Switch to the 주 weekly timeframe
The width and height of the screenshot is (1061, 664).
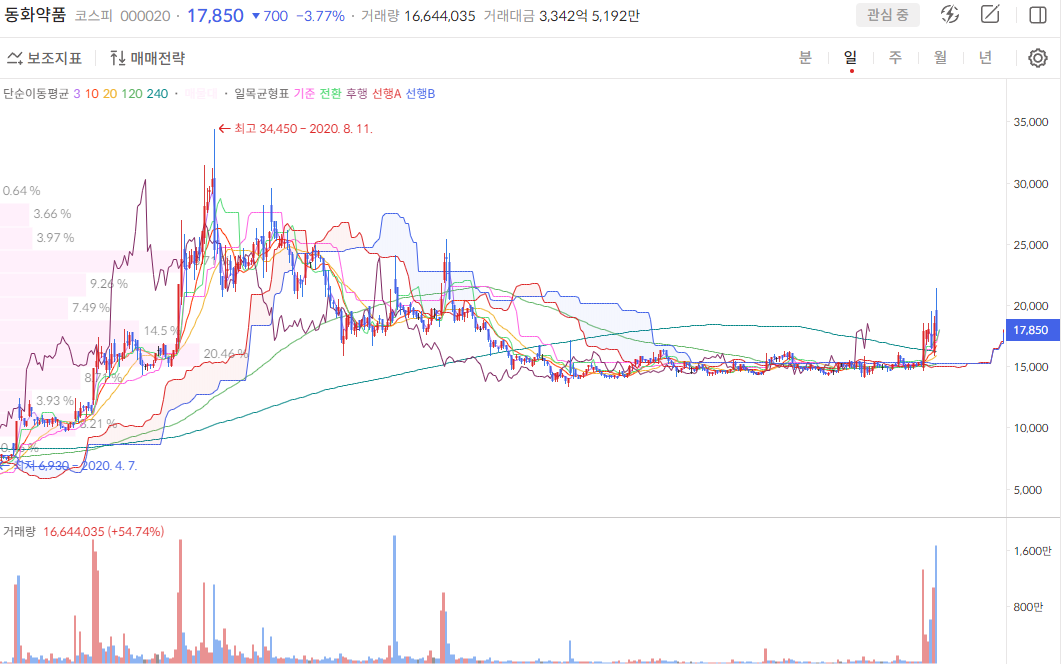coord(895,58)
